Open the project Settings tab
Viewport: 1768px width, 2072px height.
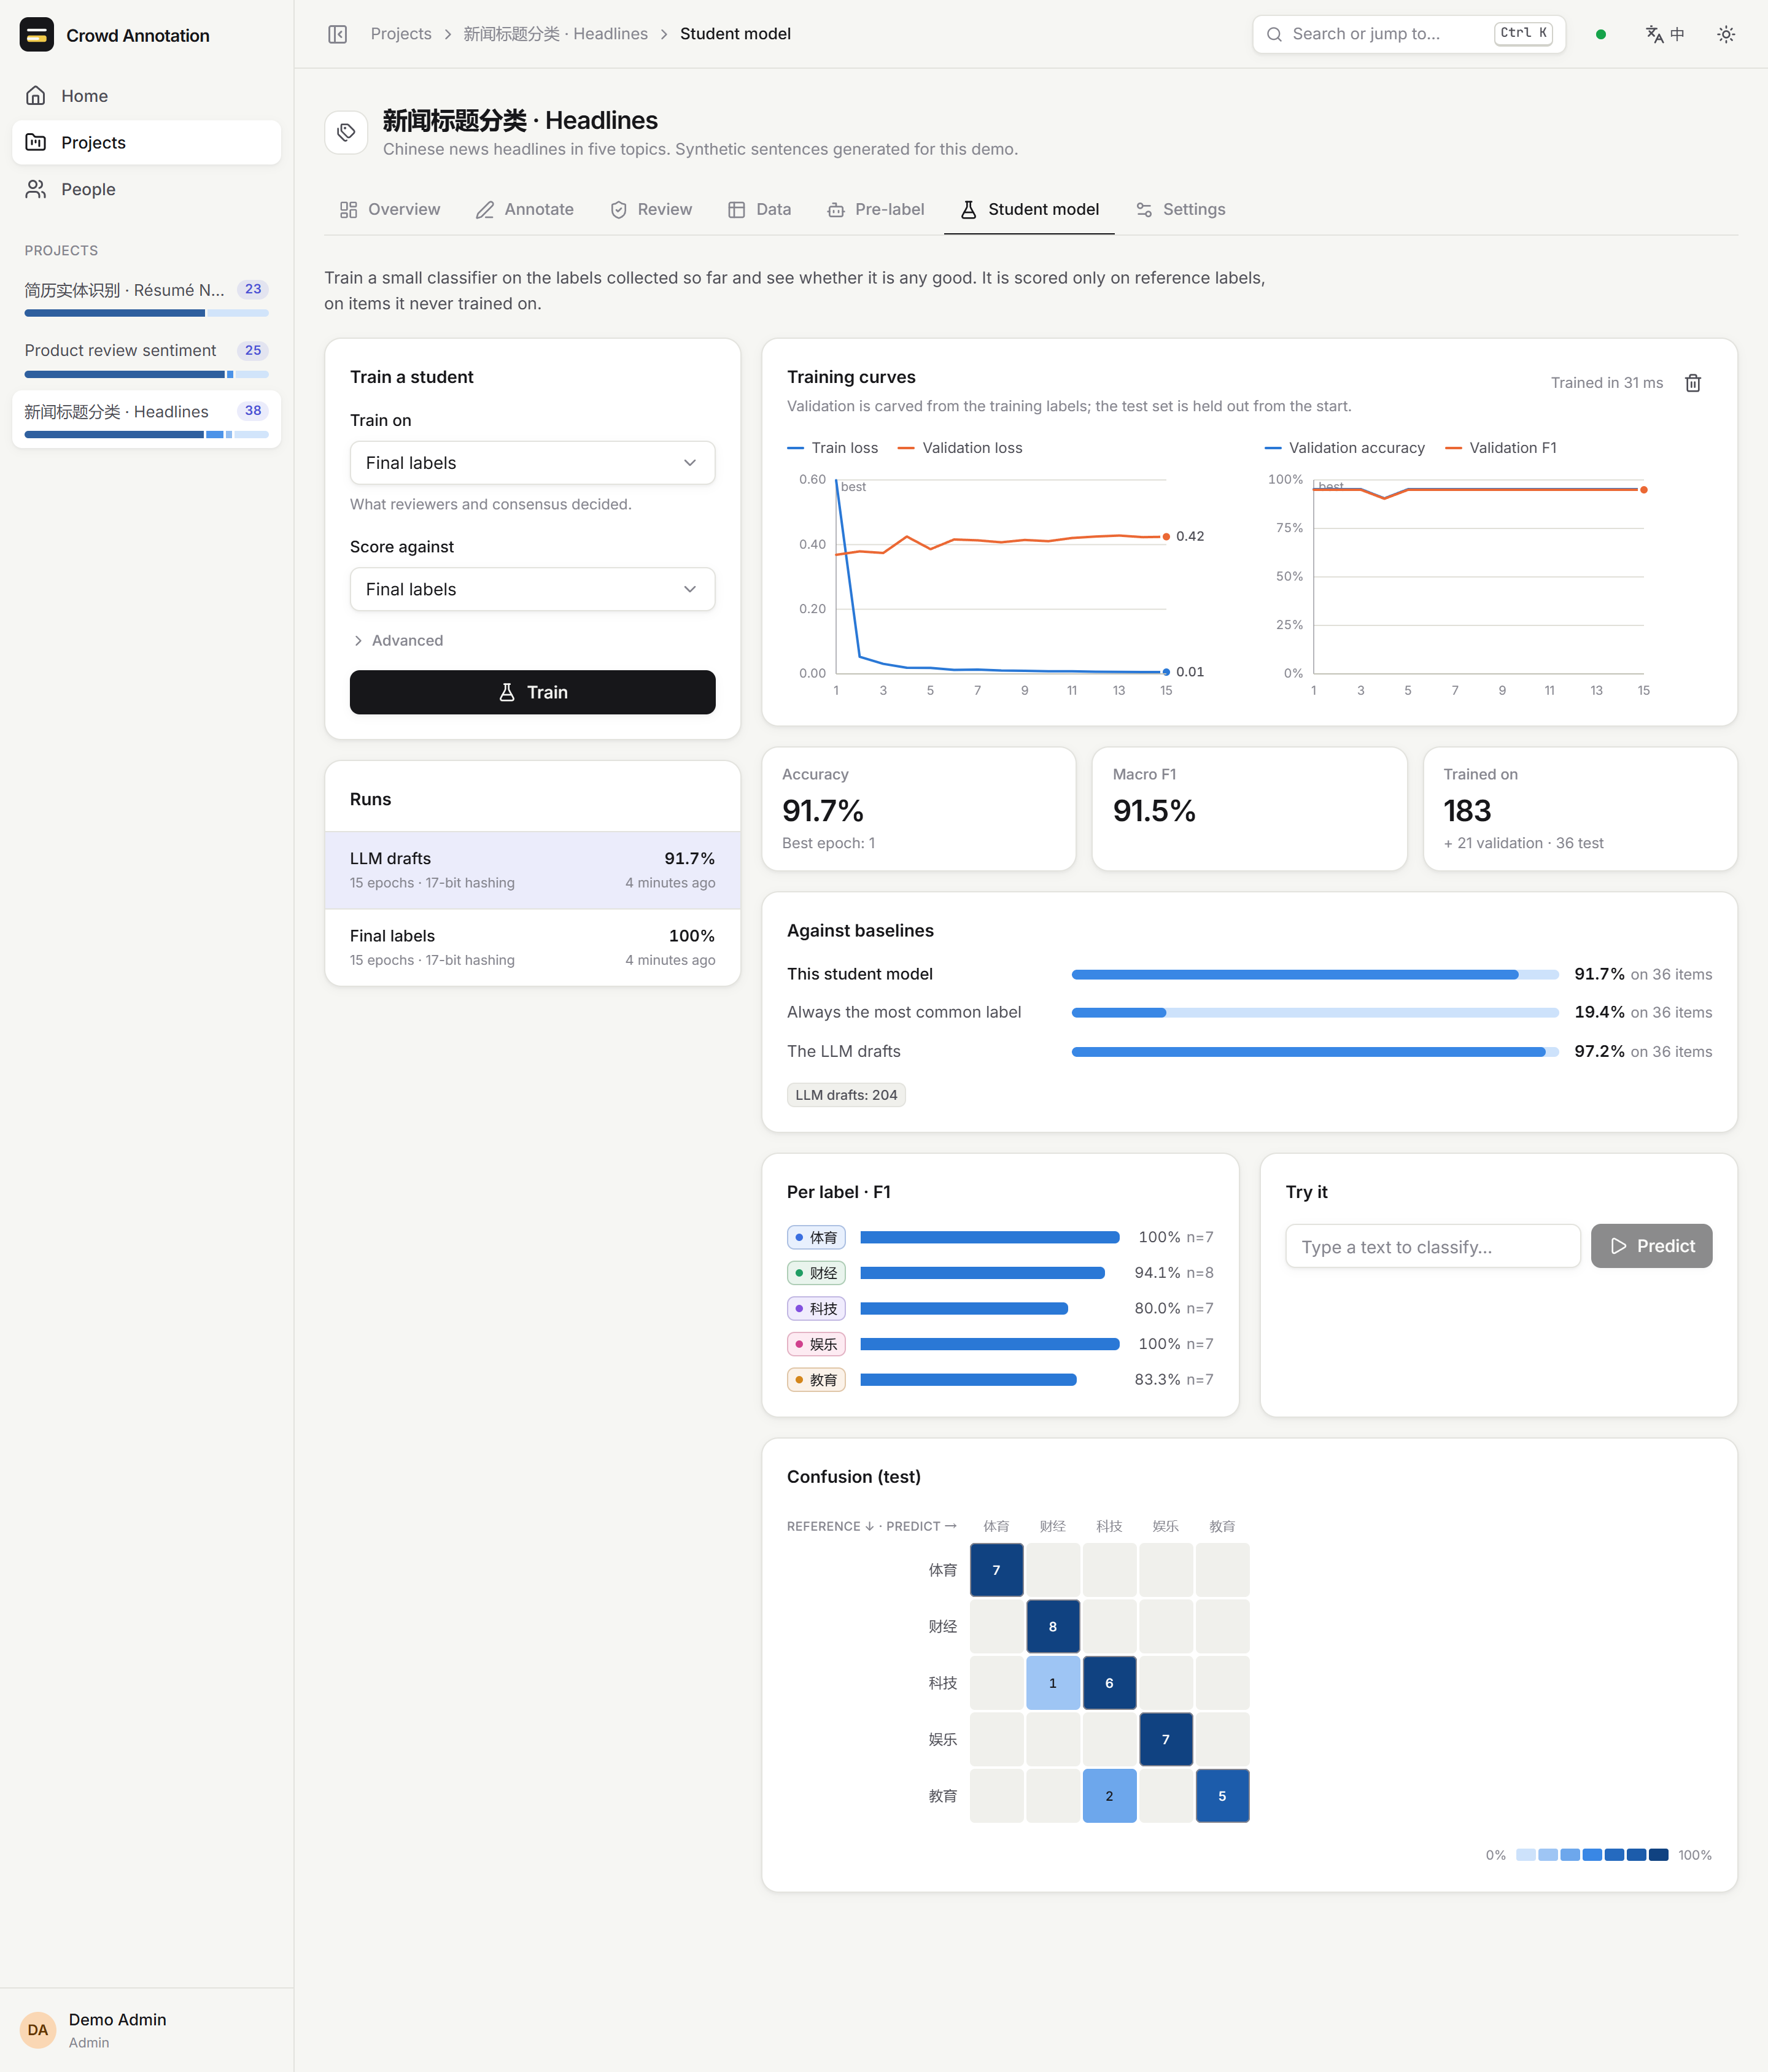coord(1181,210)
